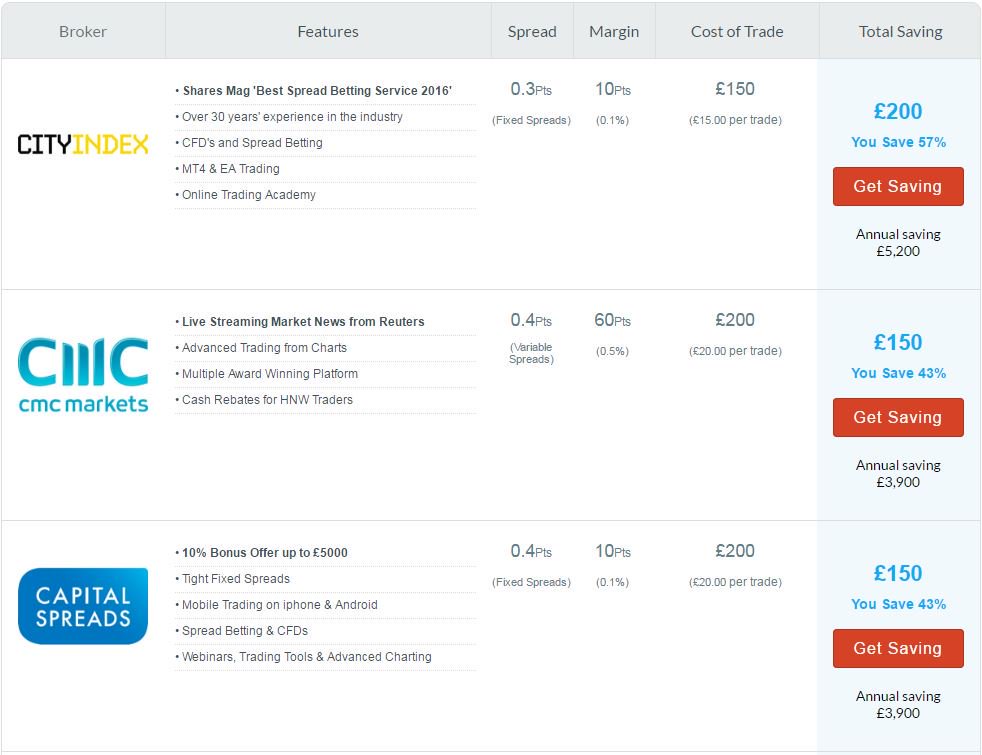Click Get Saving for CMC Markets
Image resolution: width=982 pixels, height=755 pixels.
898,417
